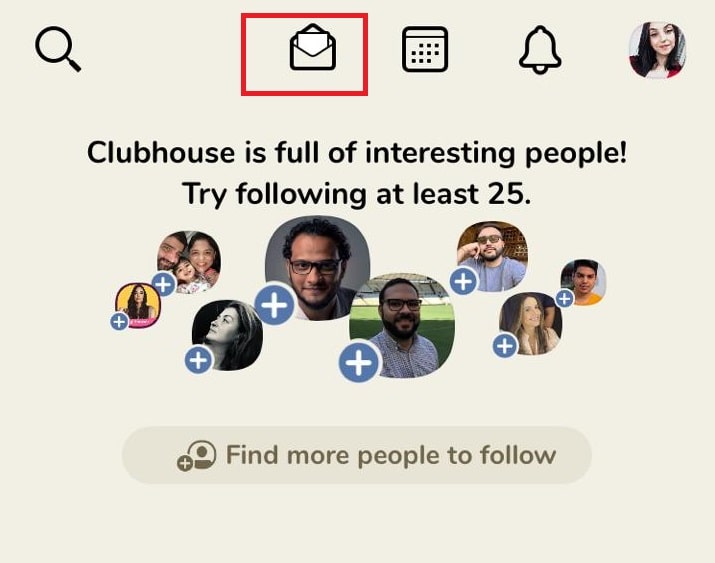Open the black-and-white woman's profile photo

click(227, 335)
